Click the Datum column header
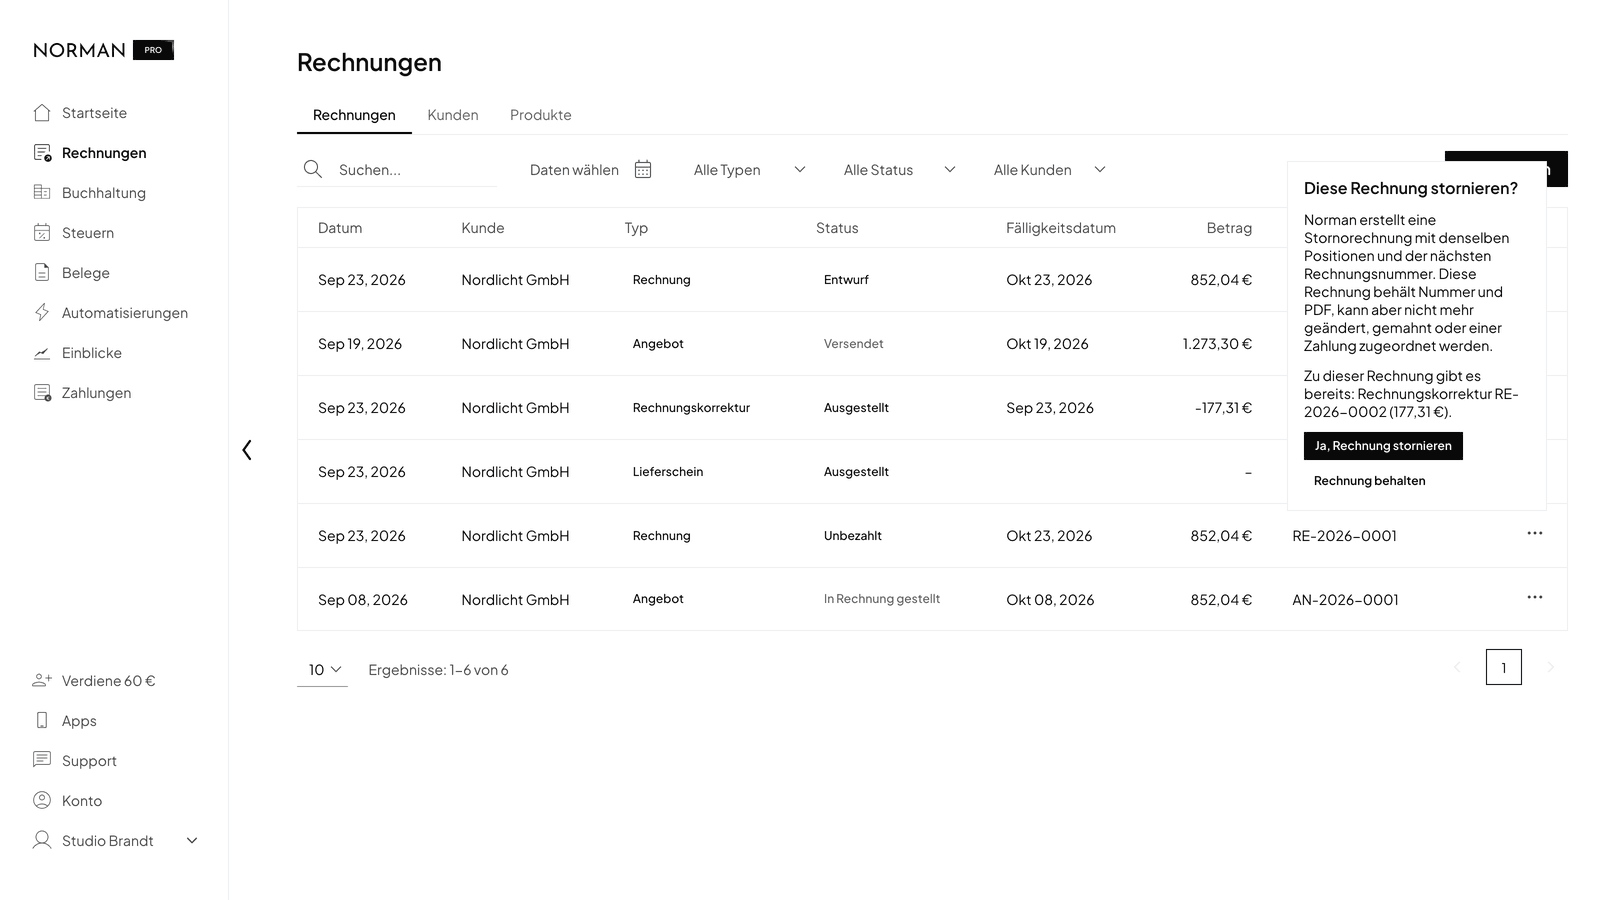The height and width of the screenshot is (900, 1600). [x=340, y=228]
